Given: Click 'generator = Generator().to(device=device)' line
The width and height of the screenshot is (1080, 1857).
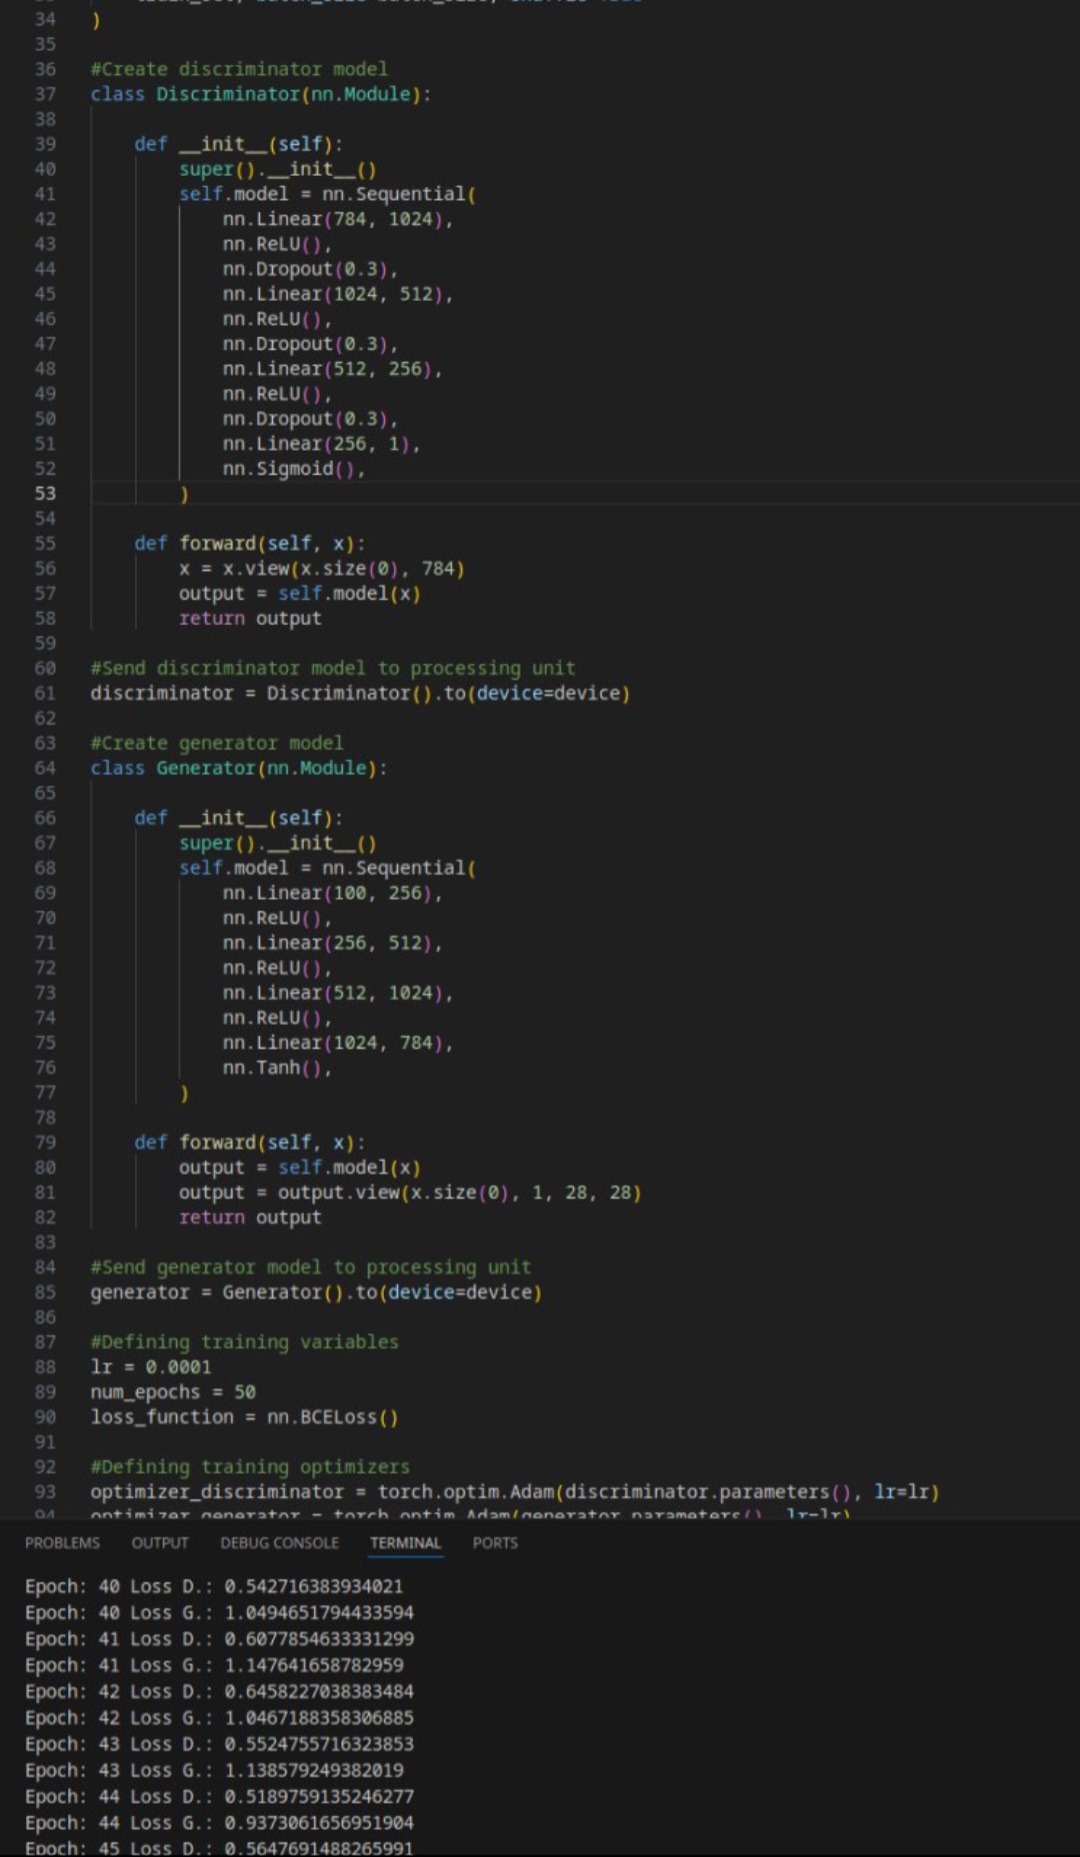Looking at the screenshot, I should pyautogui.click(x=316, y=1292).
